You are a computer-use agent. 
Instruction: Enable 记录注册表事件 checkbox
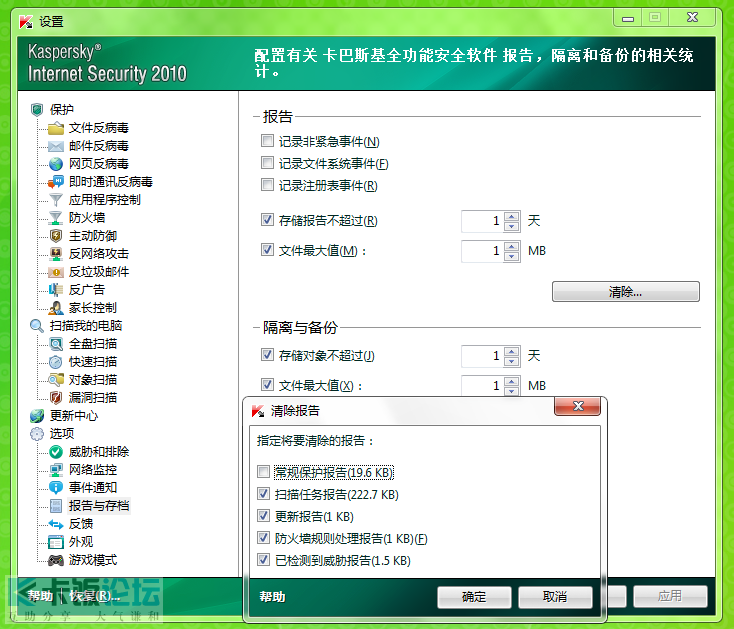(267, 184)
